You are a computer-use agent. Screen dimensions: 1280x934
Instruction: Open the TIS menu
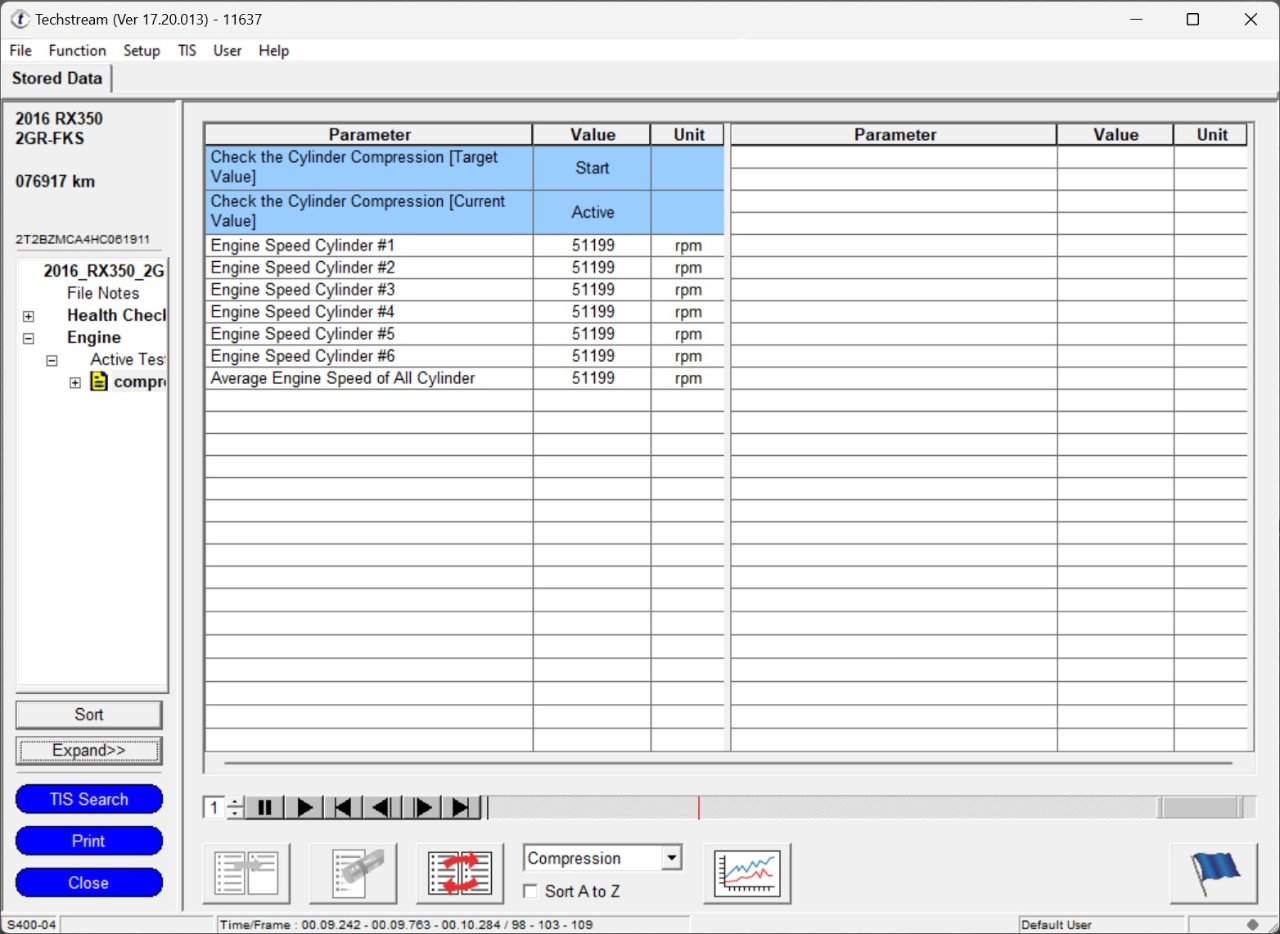pos(187,50)
